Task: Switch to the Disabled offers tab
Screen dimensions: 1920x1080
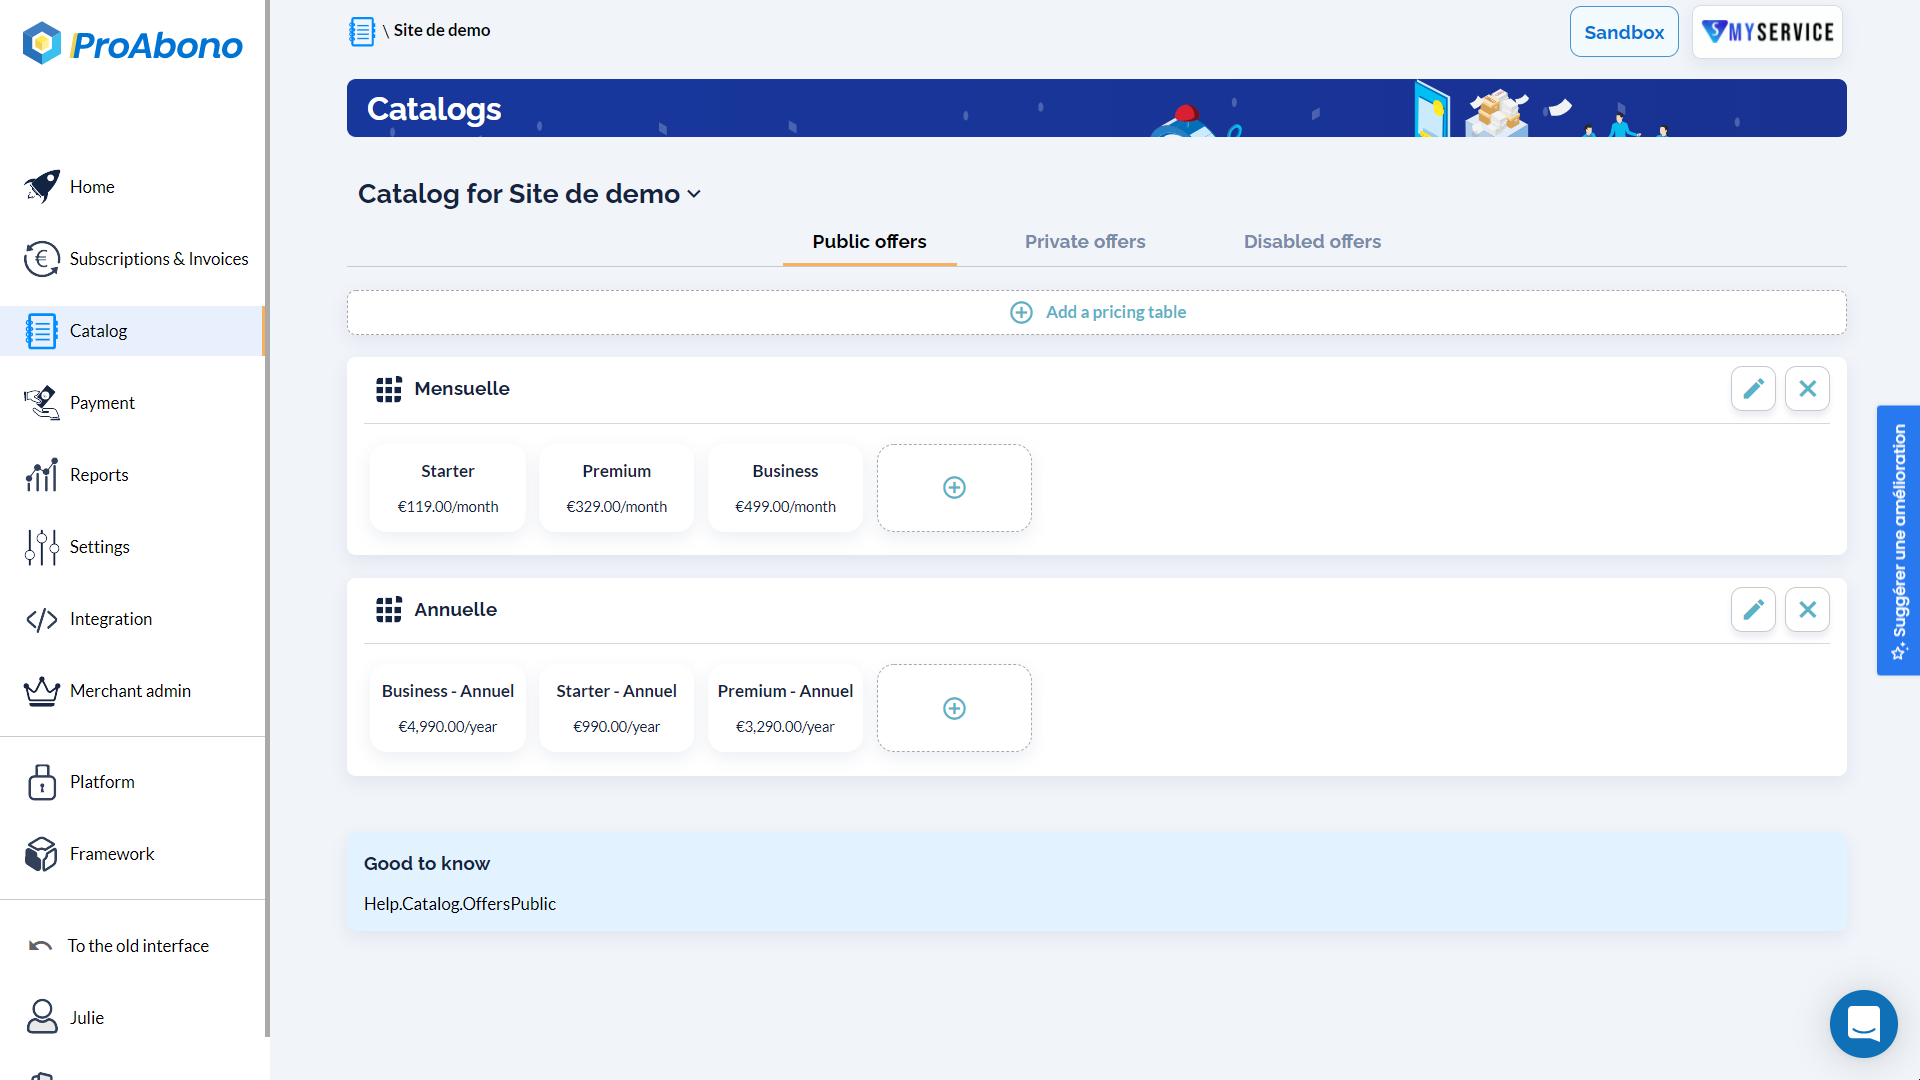Action: [1312, 242]
